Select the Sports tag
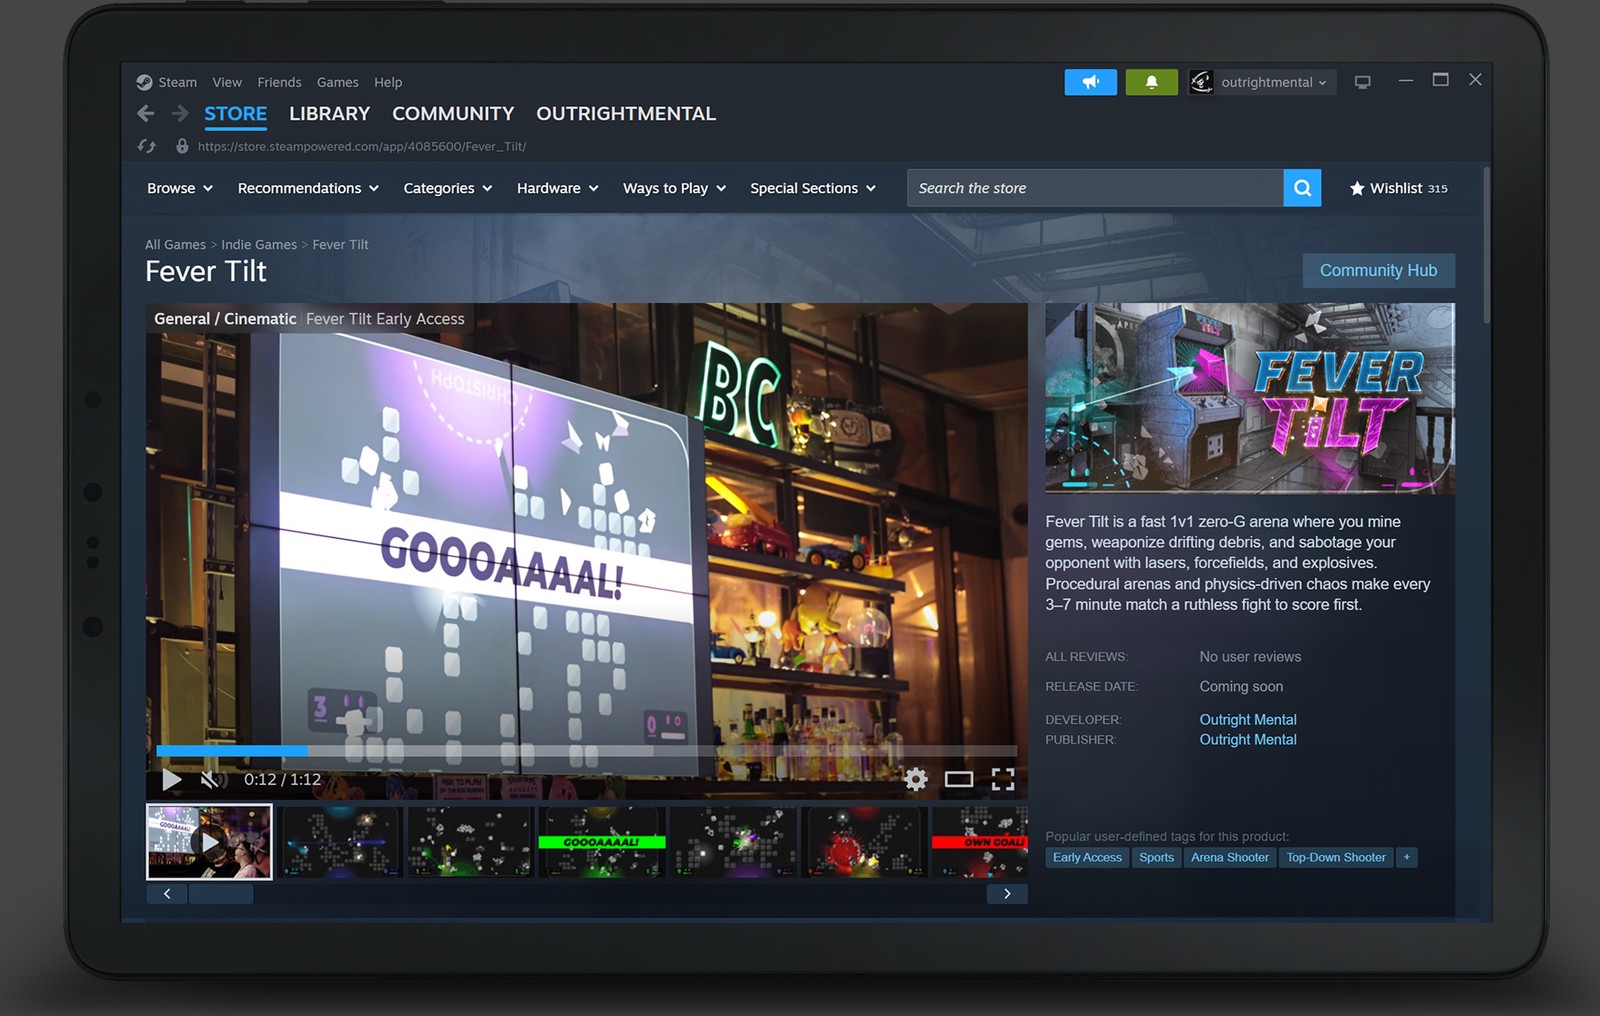Viewport: 1600px width, 1016px height. point(1156,857)
